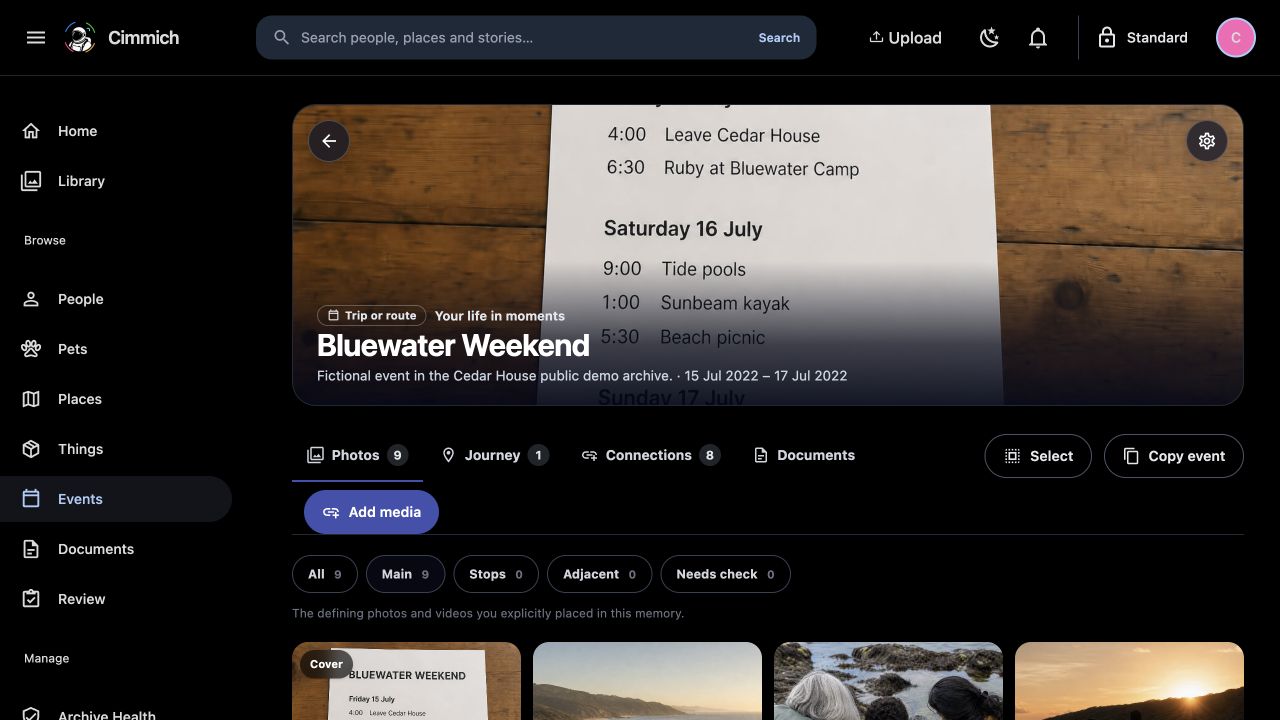Viewport: 1280px width, 720px height.
Task: Open the hamburger navigation menu
Action: pos(36,38)
